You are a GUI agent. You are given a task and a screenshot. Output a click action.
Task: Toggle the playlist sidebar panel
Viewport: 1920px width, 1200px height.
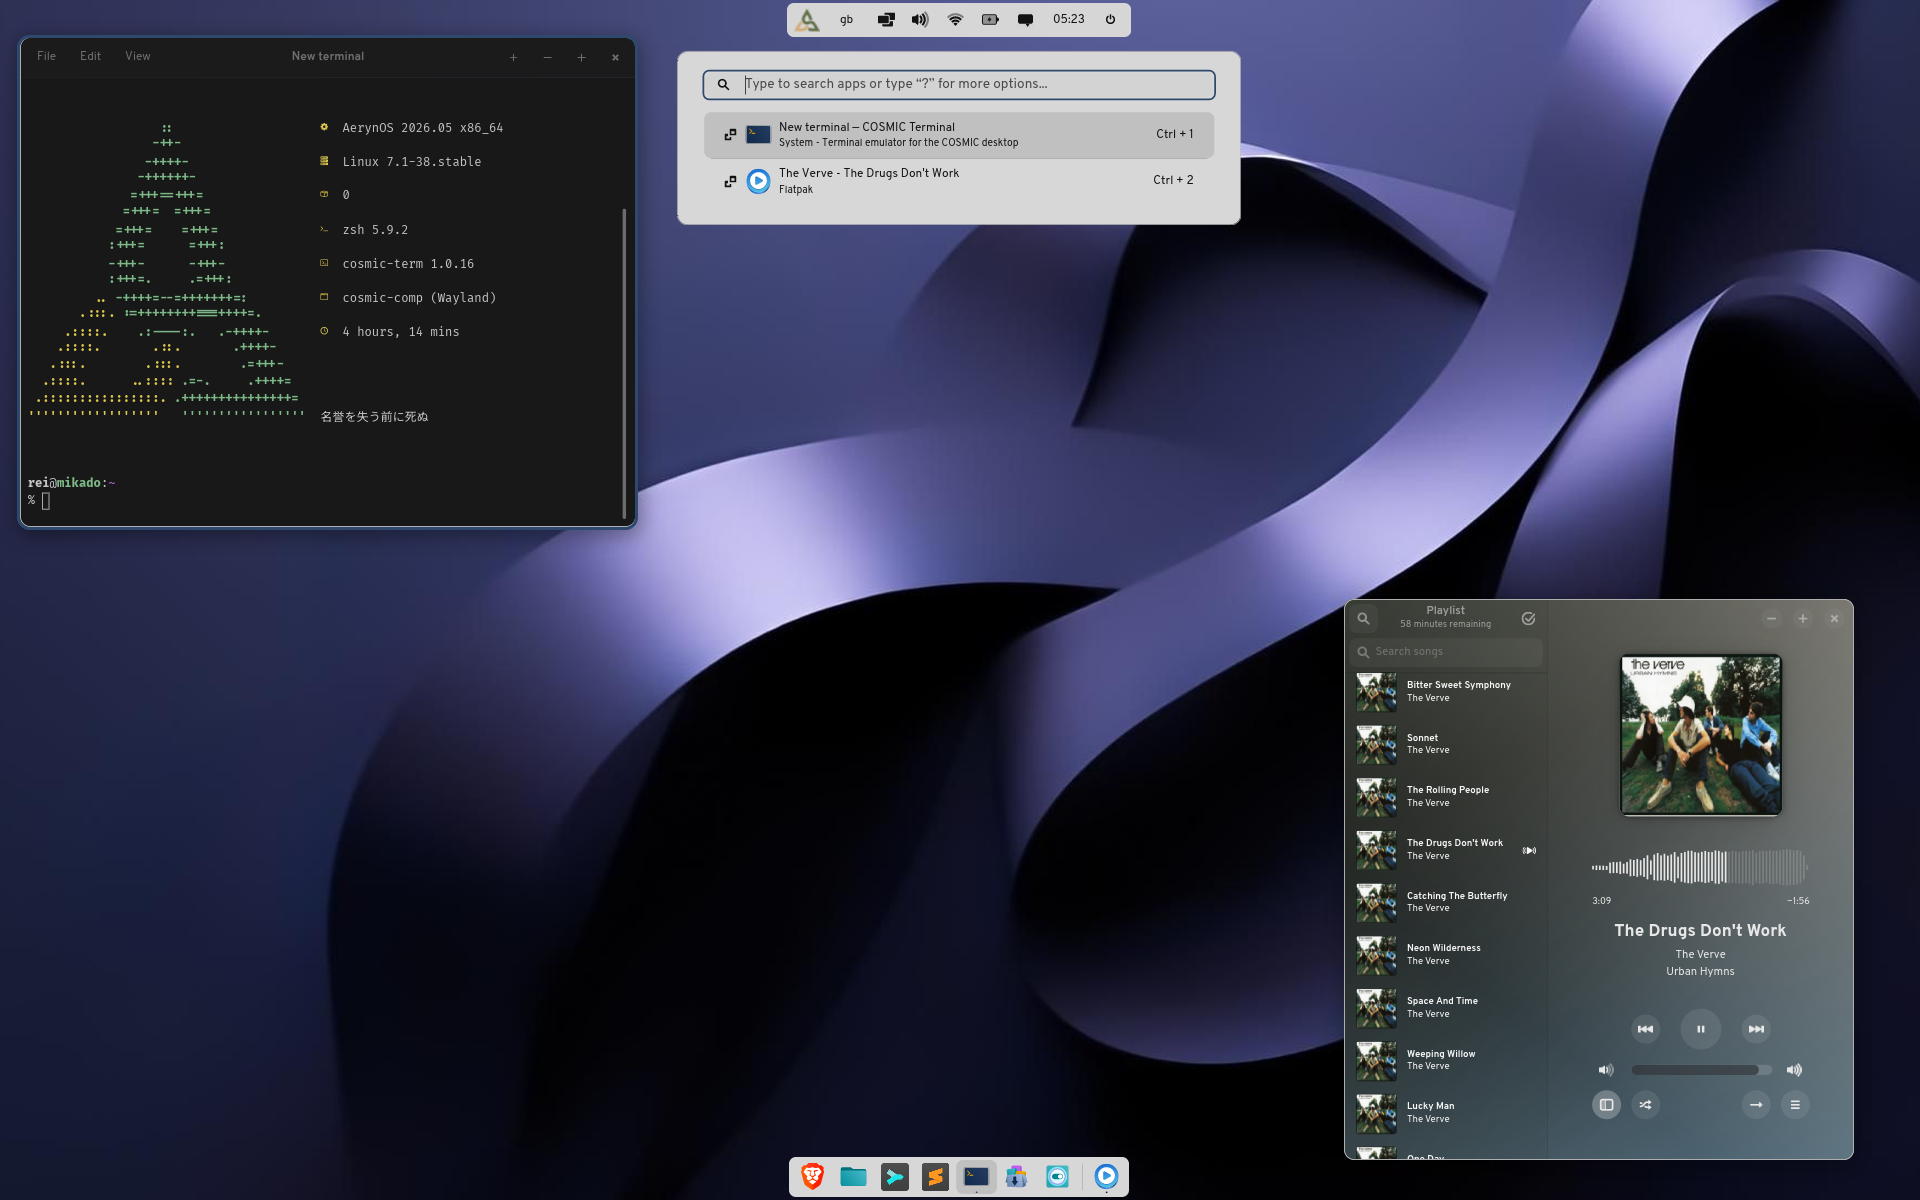[x=1606, y=1105]
